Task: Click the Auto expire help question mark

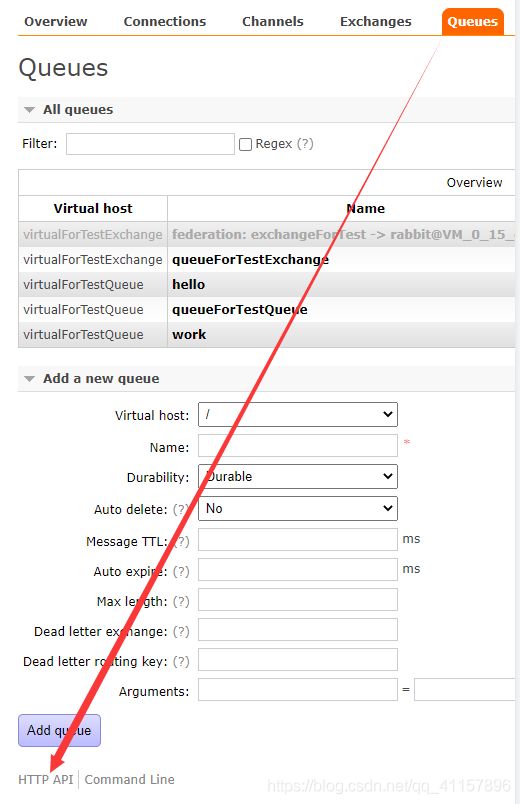Action: click(x=181, y=571)
